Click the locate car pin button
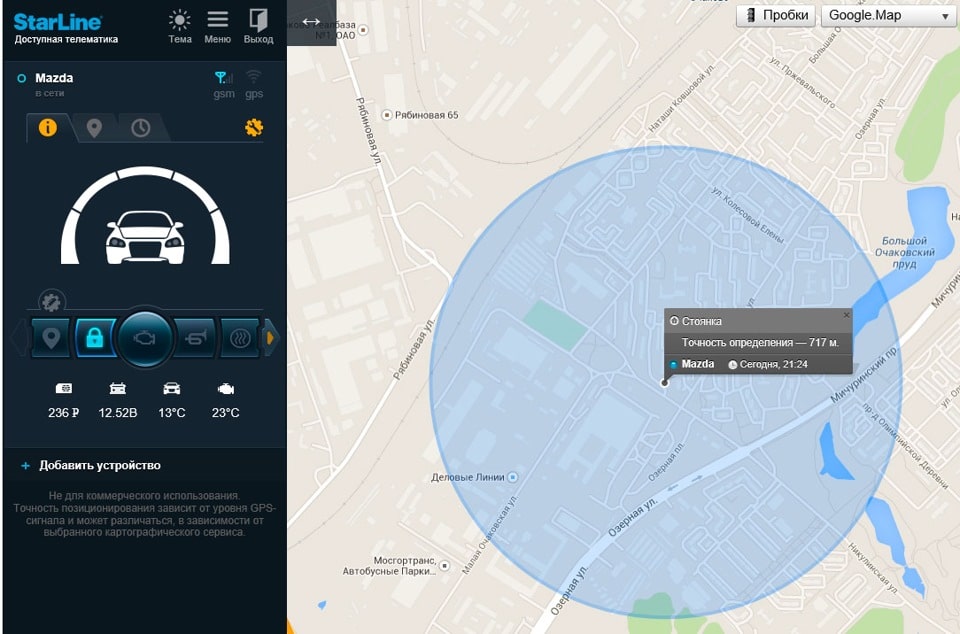 (51, 338)
